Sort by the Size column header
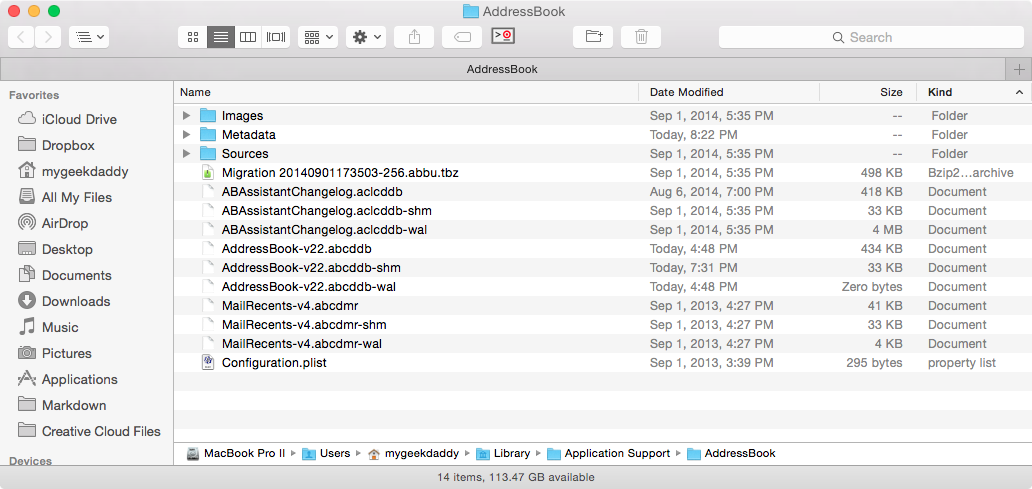1032x489 pixels. pos(868,92)
